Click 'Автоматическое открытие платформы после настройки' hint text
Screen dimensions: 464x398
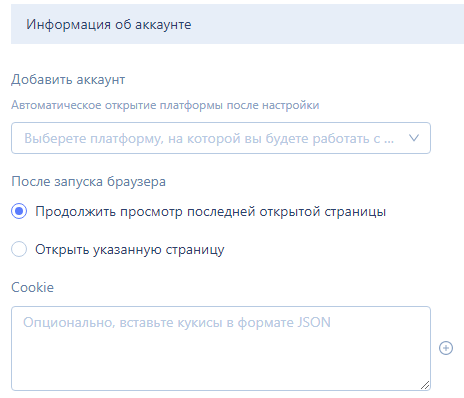[x=165, y=105]
